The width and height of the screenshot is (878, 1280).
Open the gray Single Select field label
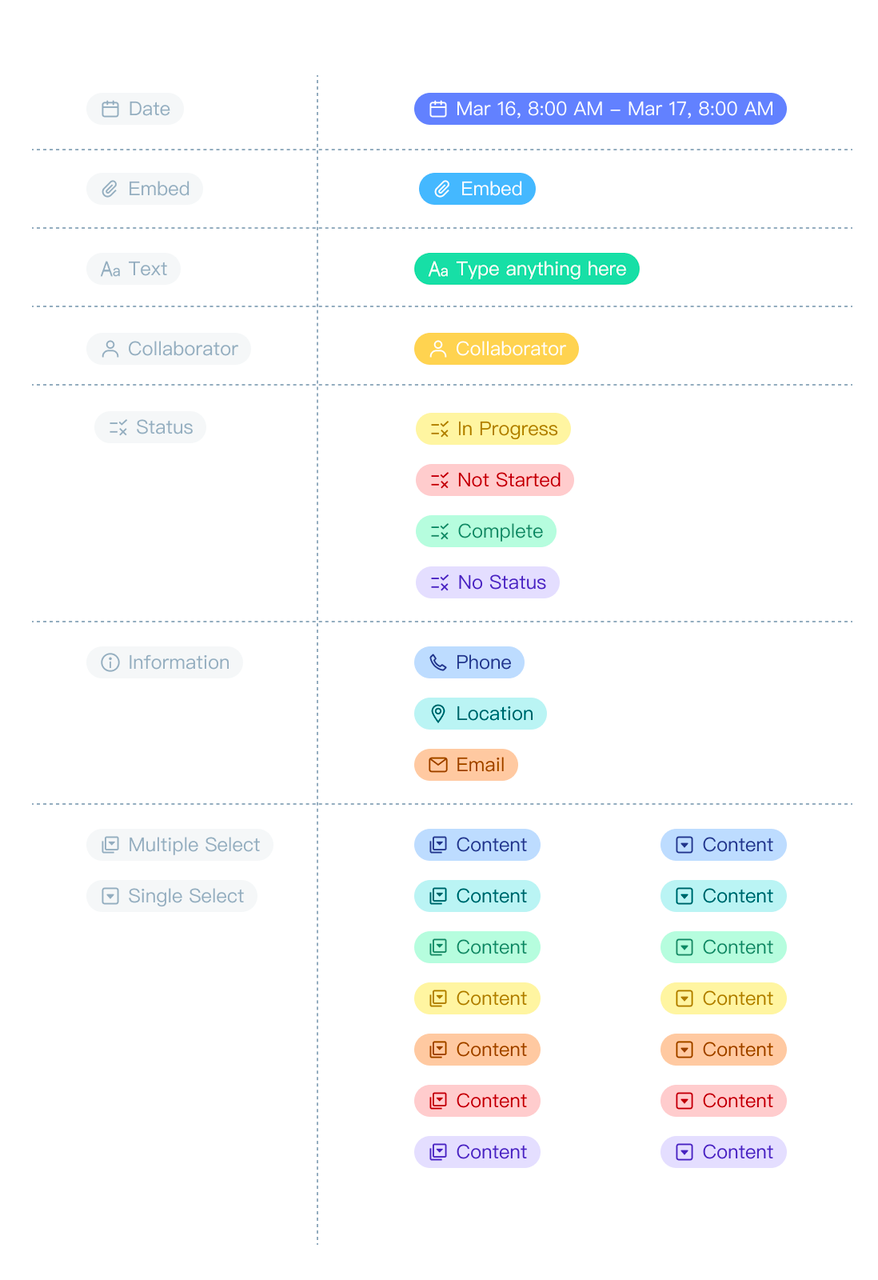(x=172, y=896)
